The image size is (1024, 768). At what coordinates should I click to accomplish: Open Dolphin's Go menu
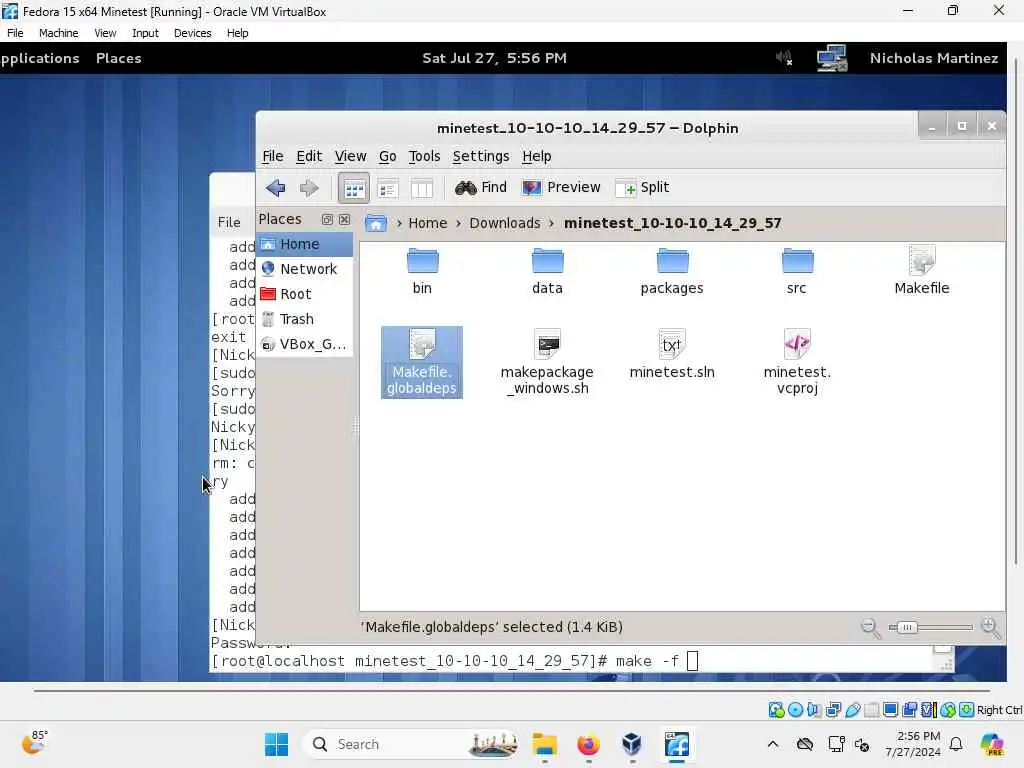tap(387, 156)
